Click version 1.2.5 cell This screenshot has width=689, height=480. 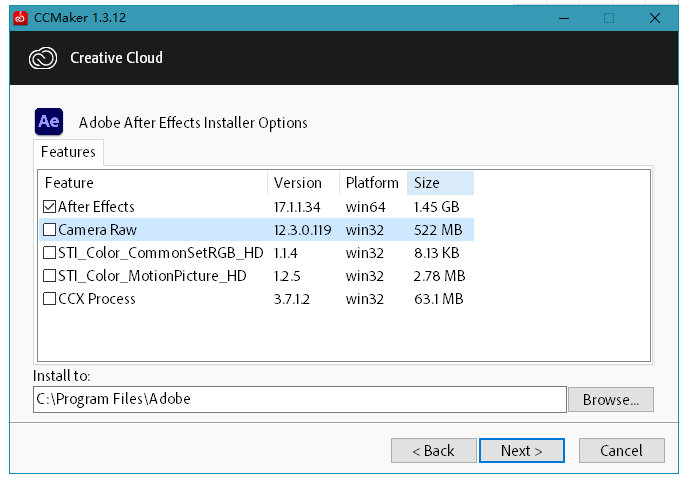287,276
